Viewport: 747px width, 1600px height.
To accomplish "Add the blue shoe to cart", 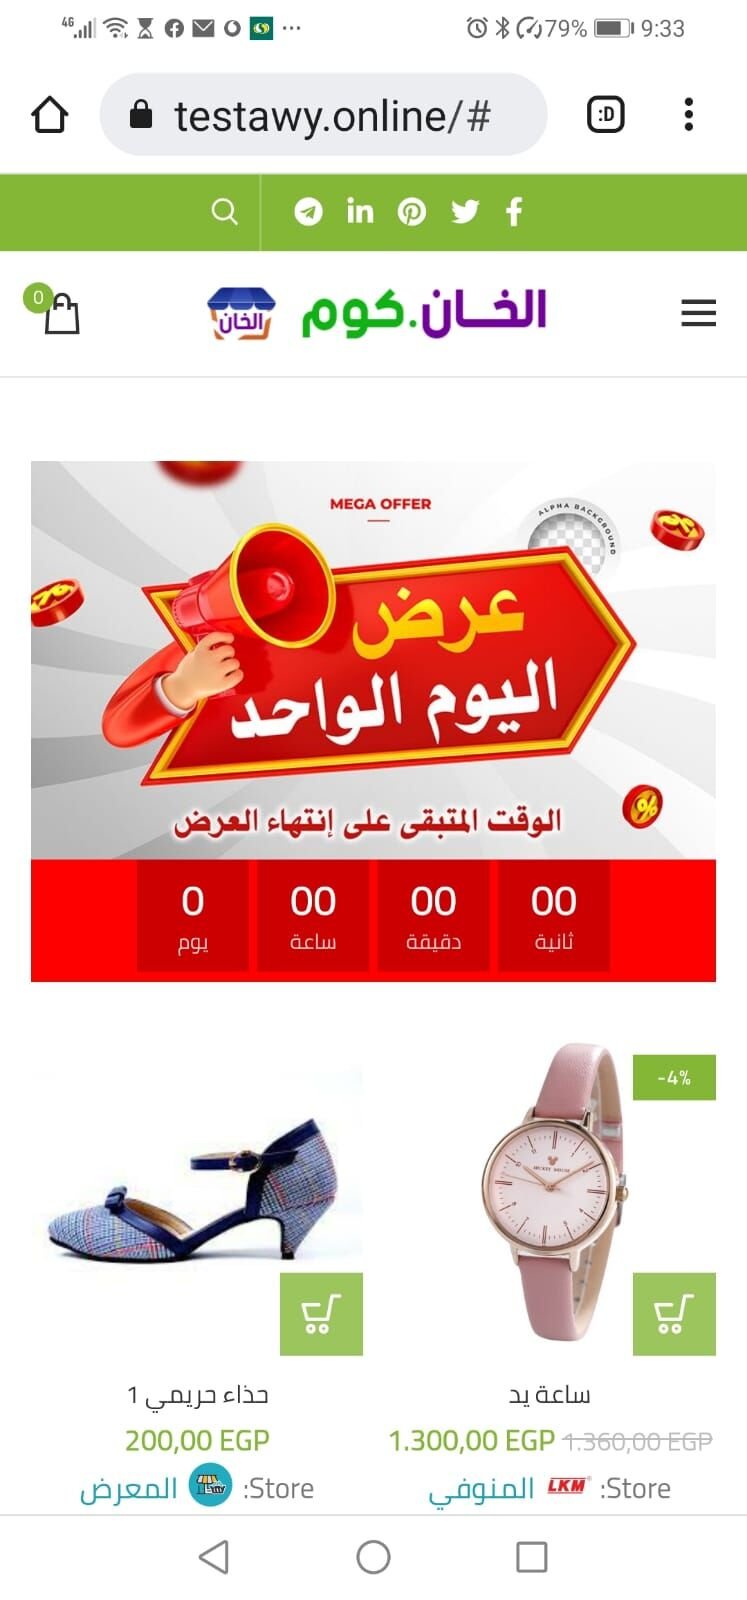I will 321,1314.
